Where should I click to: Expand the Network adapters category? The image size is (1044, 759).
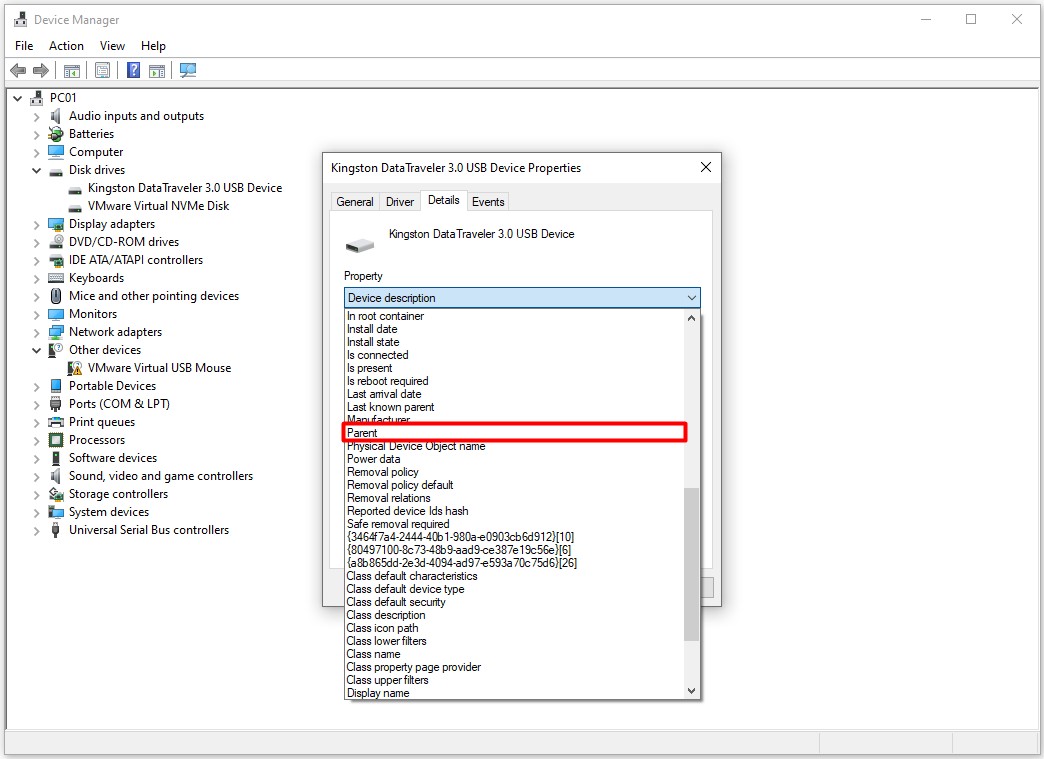(x=37, y=332)
